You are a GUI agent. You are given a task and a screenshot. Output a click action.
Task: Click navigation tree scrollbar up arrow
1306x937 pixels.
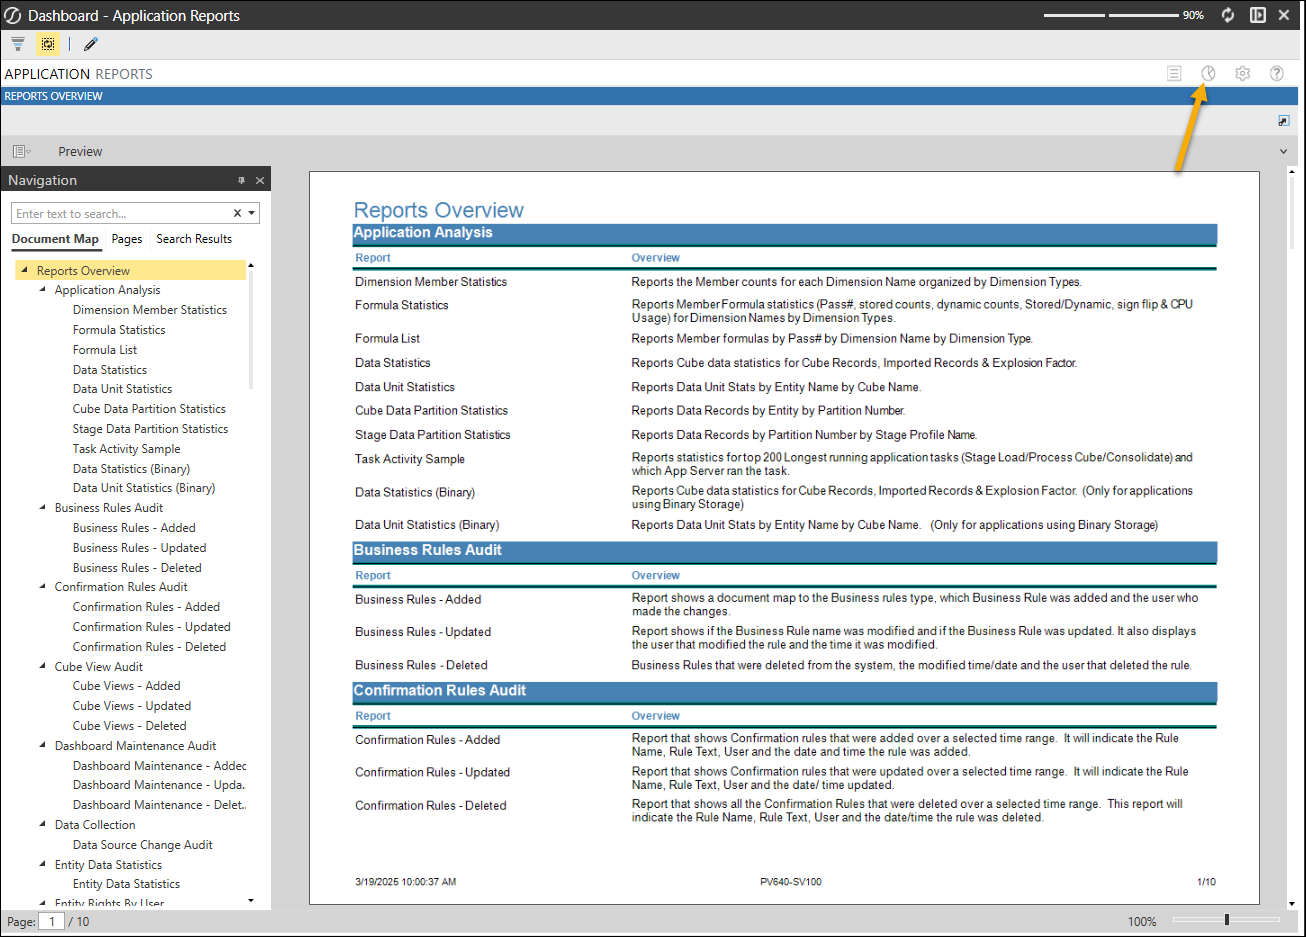click(250, 265)
